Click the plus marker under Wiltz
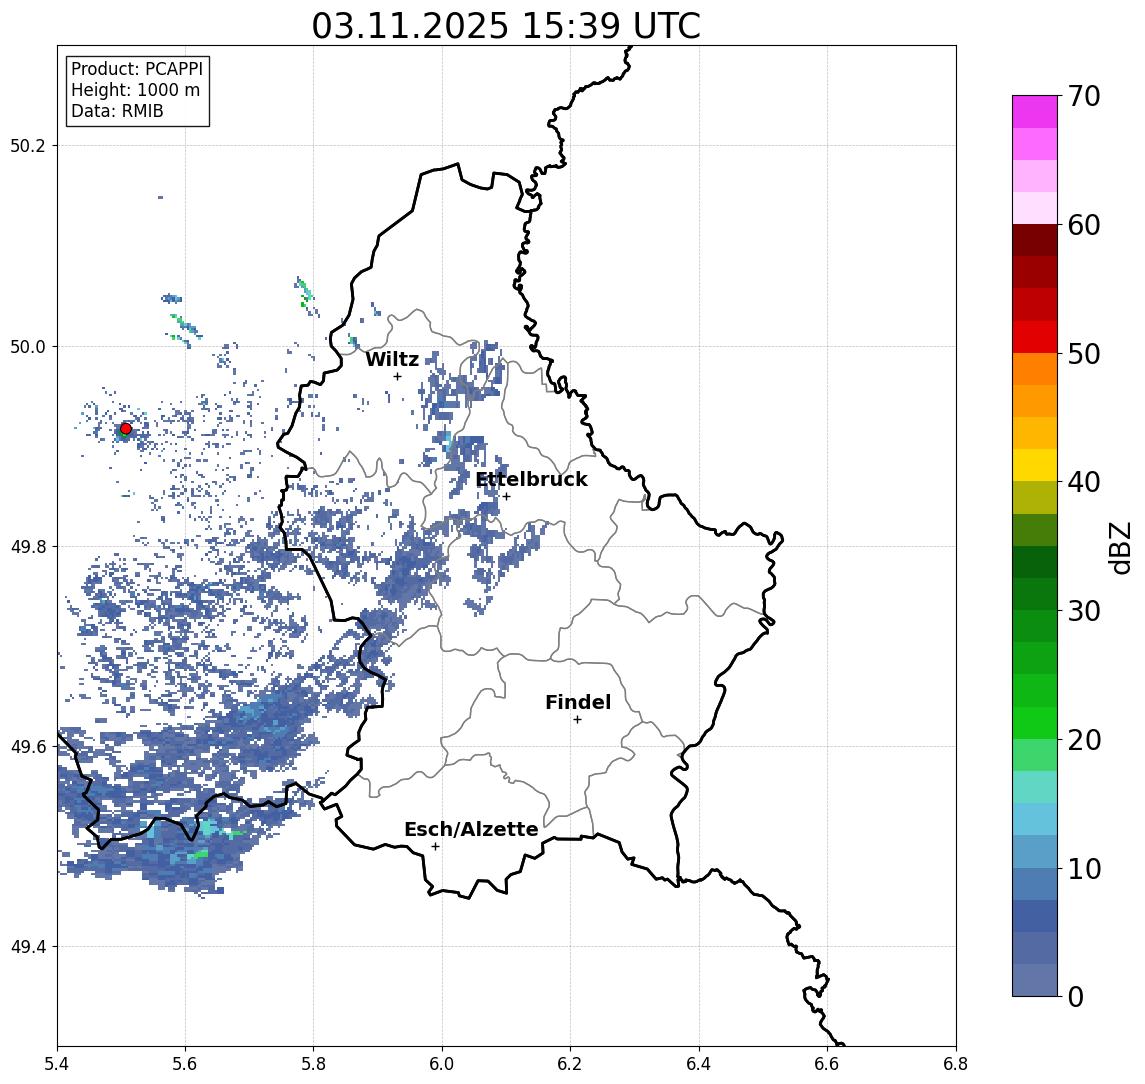This screenshot has width=1145, height=1084. pos(397,376)
